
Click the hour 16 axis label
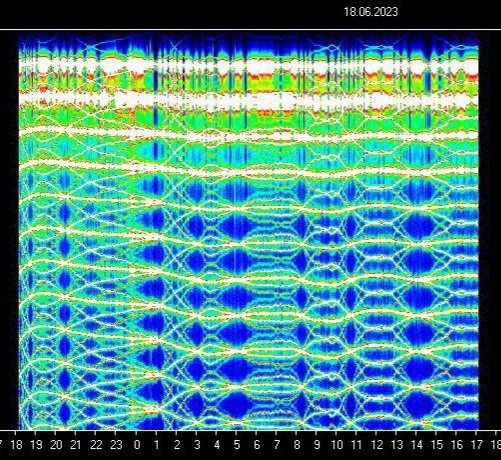pyautogui.click(x=457, y=445)
